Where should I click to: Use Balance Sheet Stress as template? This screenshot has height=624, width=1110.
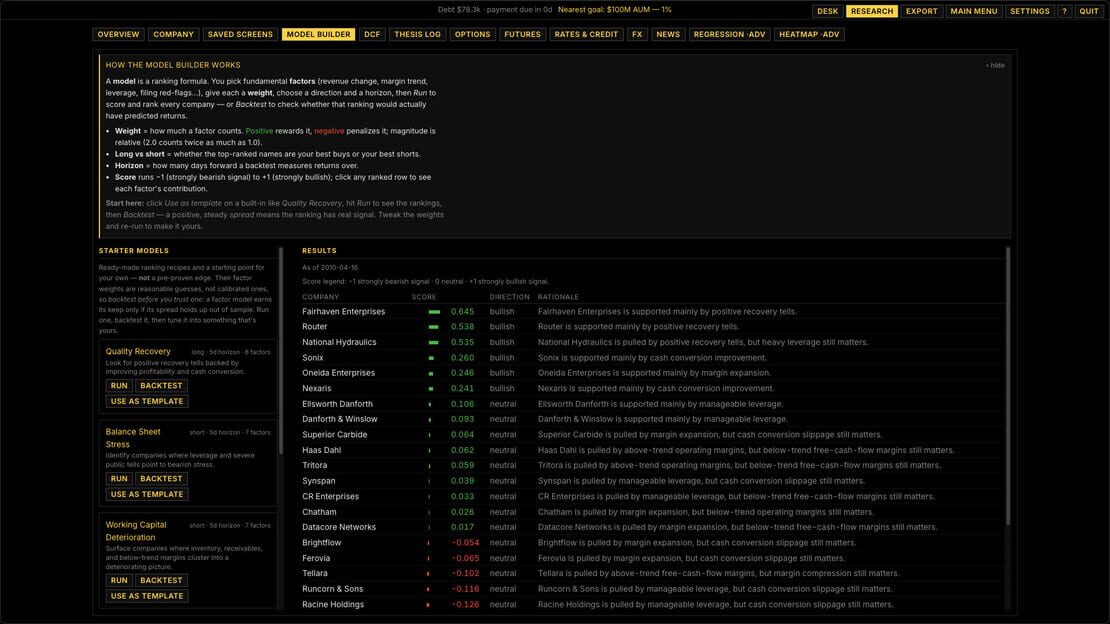click(147, 494)
